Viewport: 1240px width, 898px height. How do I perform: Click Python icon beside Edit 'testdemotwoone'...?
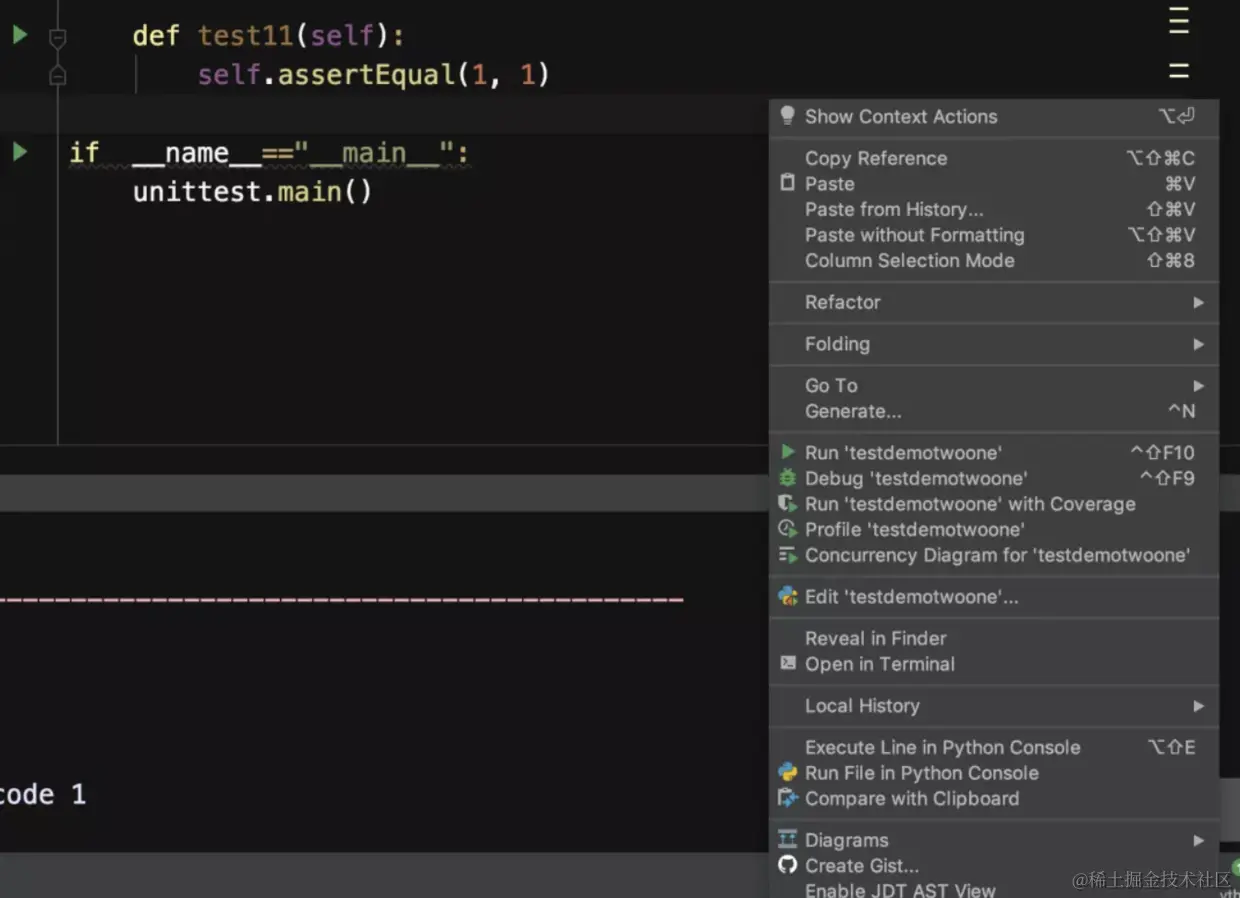click(788, 596)
